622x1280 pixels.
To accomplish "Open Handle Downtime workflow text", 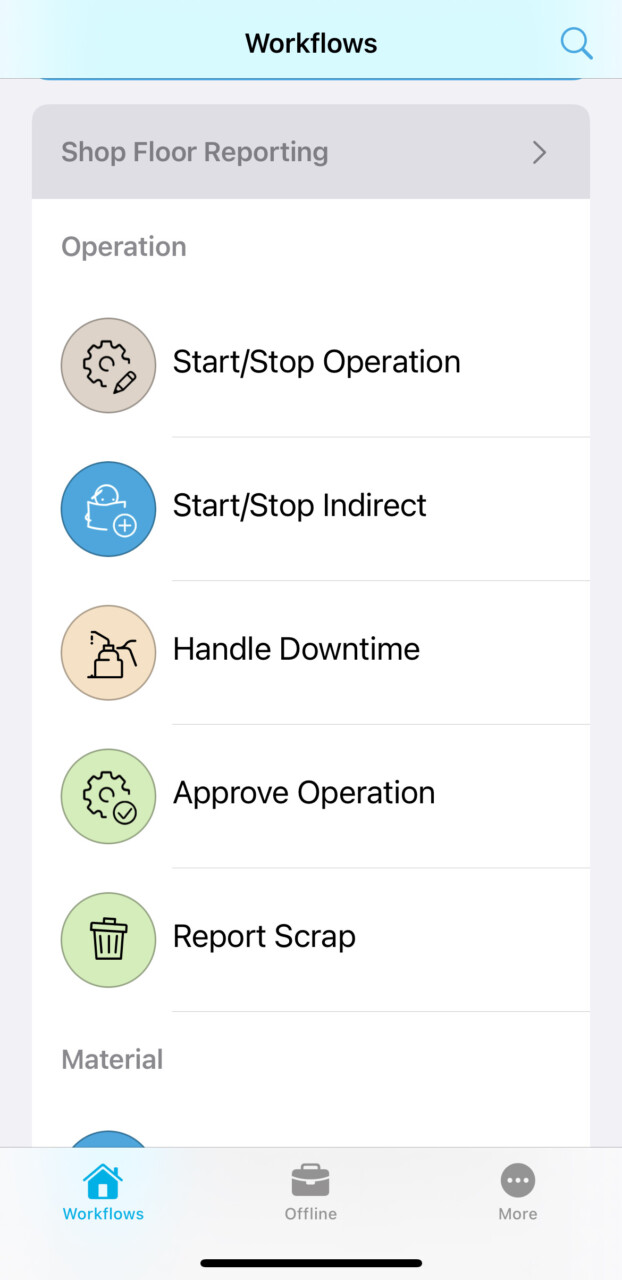I will coord(296,649).
